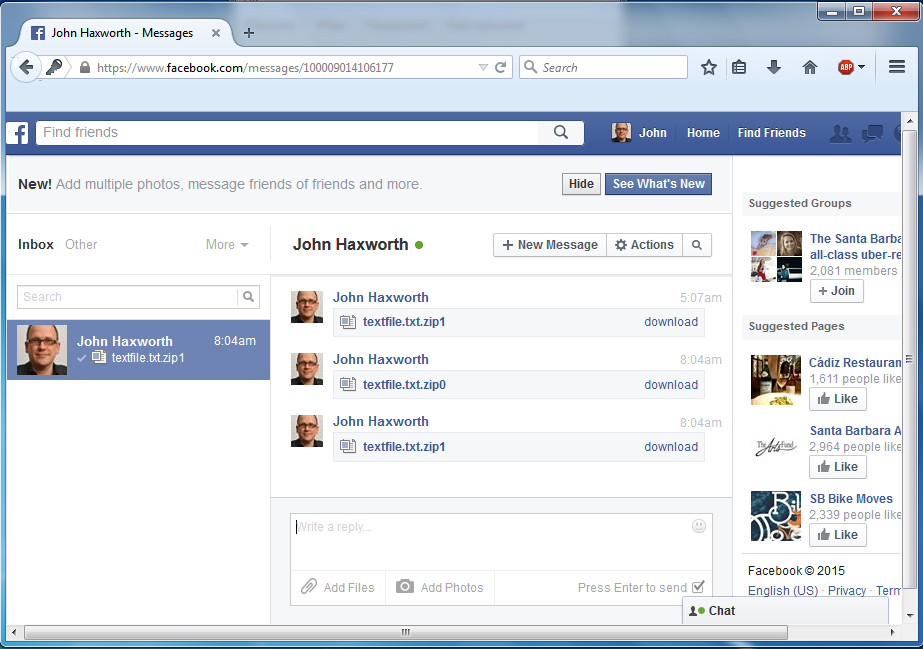Like the Santa Barbara Arts Fund page
The width and height of the screenshot is (923, 649).
838,467
